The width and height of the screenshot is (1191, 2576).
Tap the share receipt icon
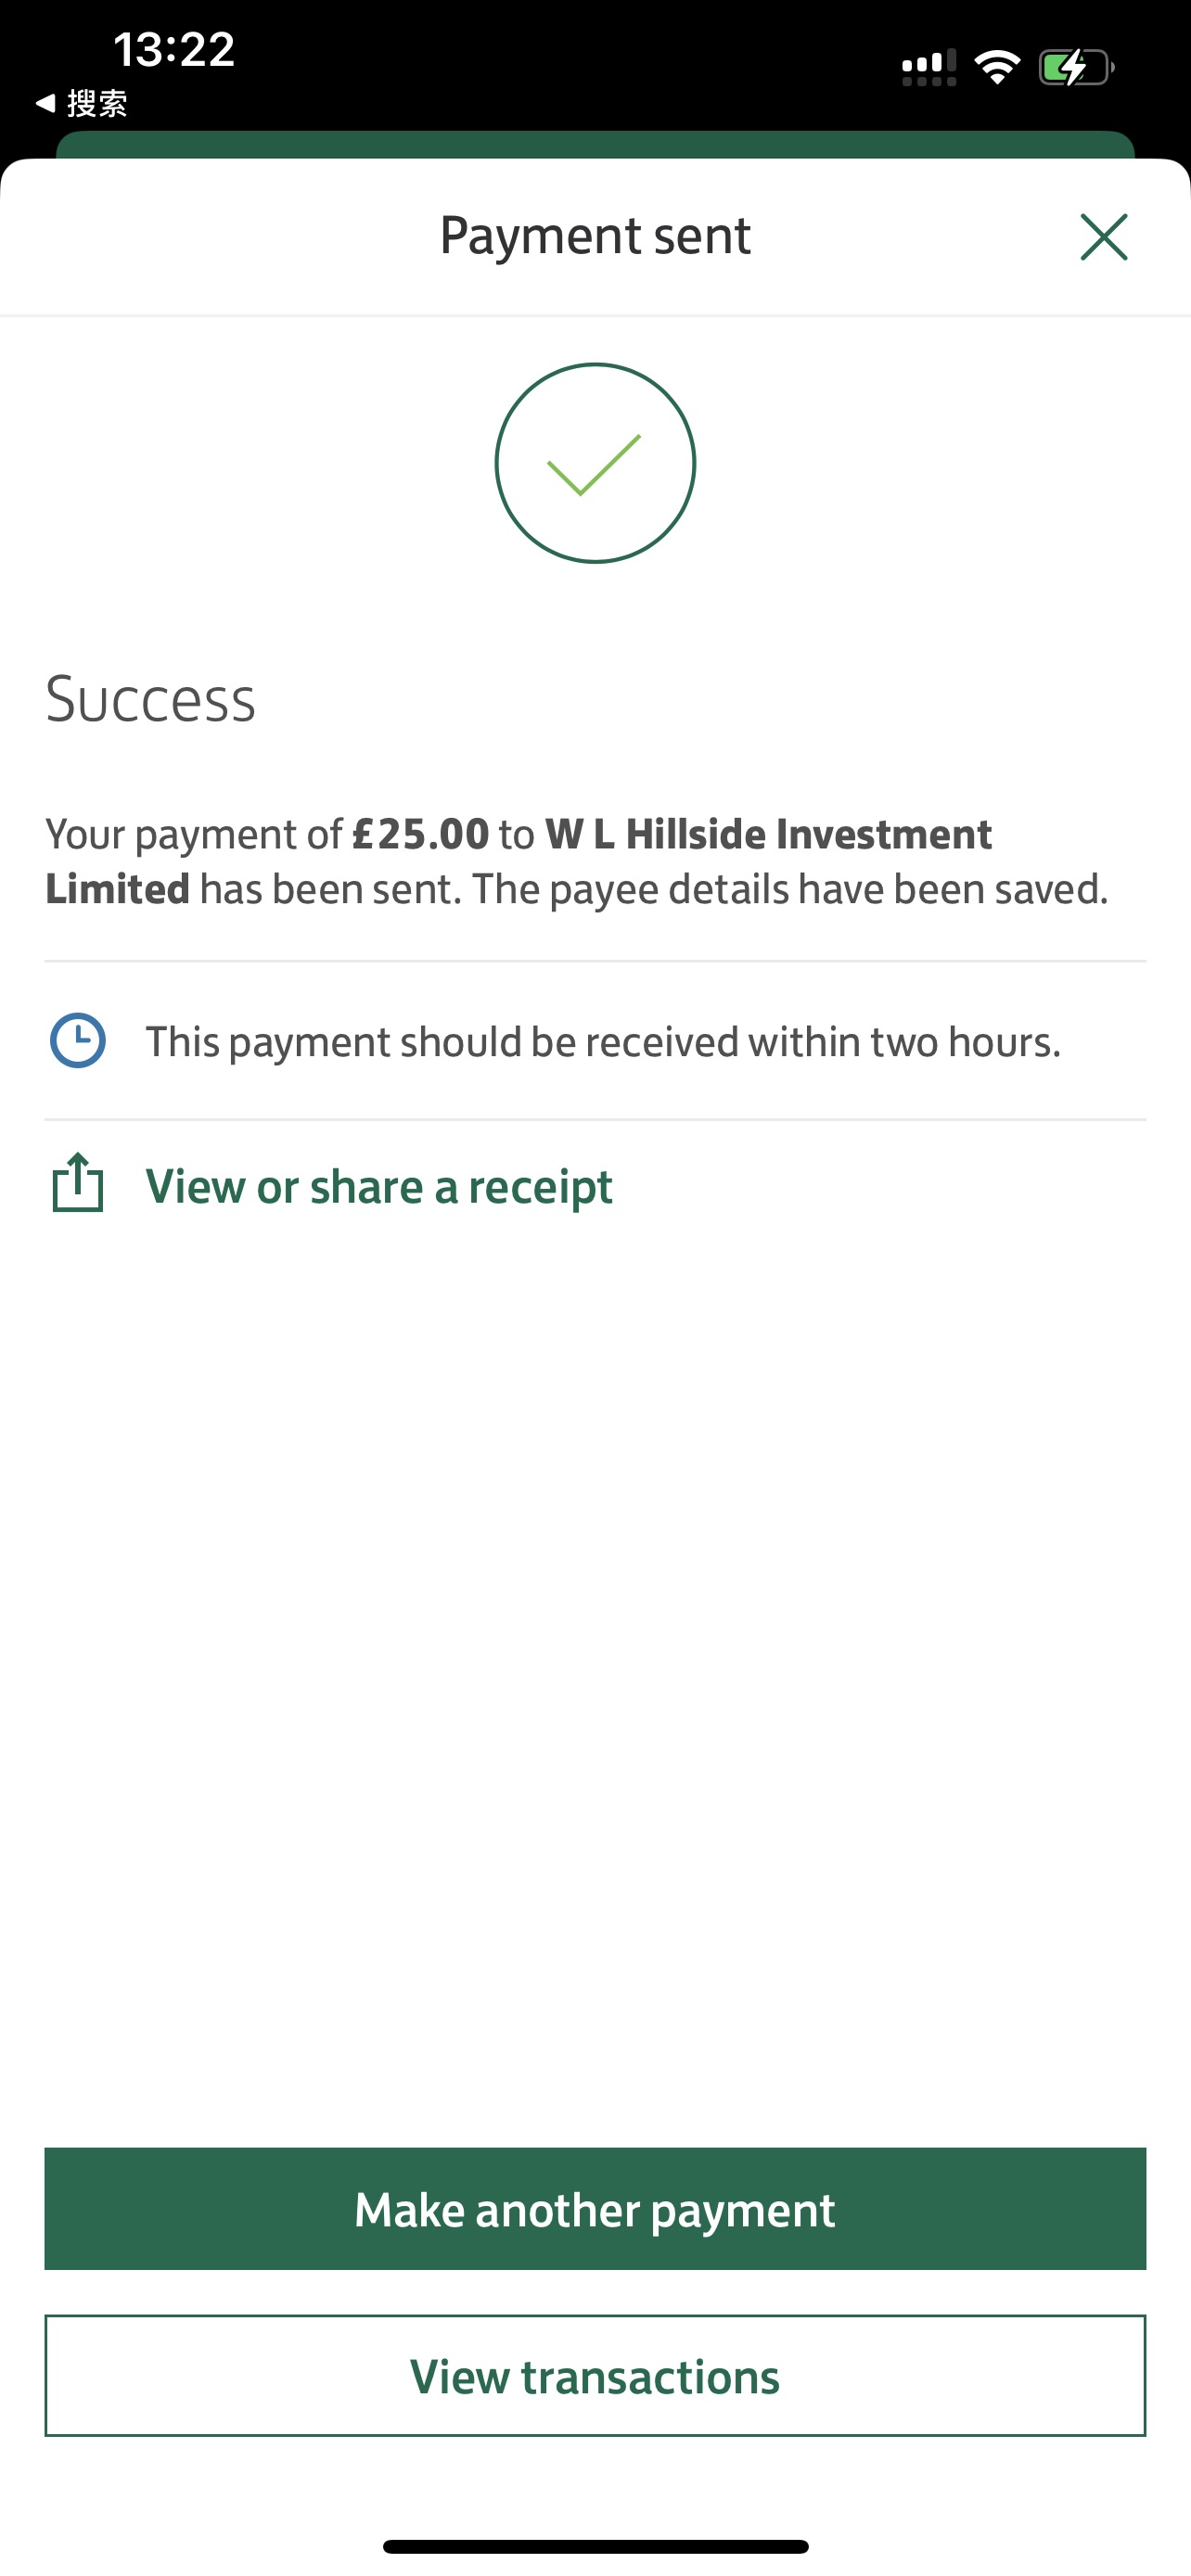[x=78, y=1184]
